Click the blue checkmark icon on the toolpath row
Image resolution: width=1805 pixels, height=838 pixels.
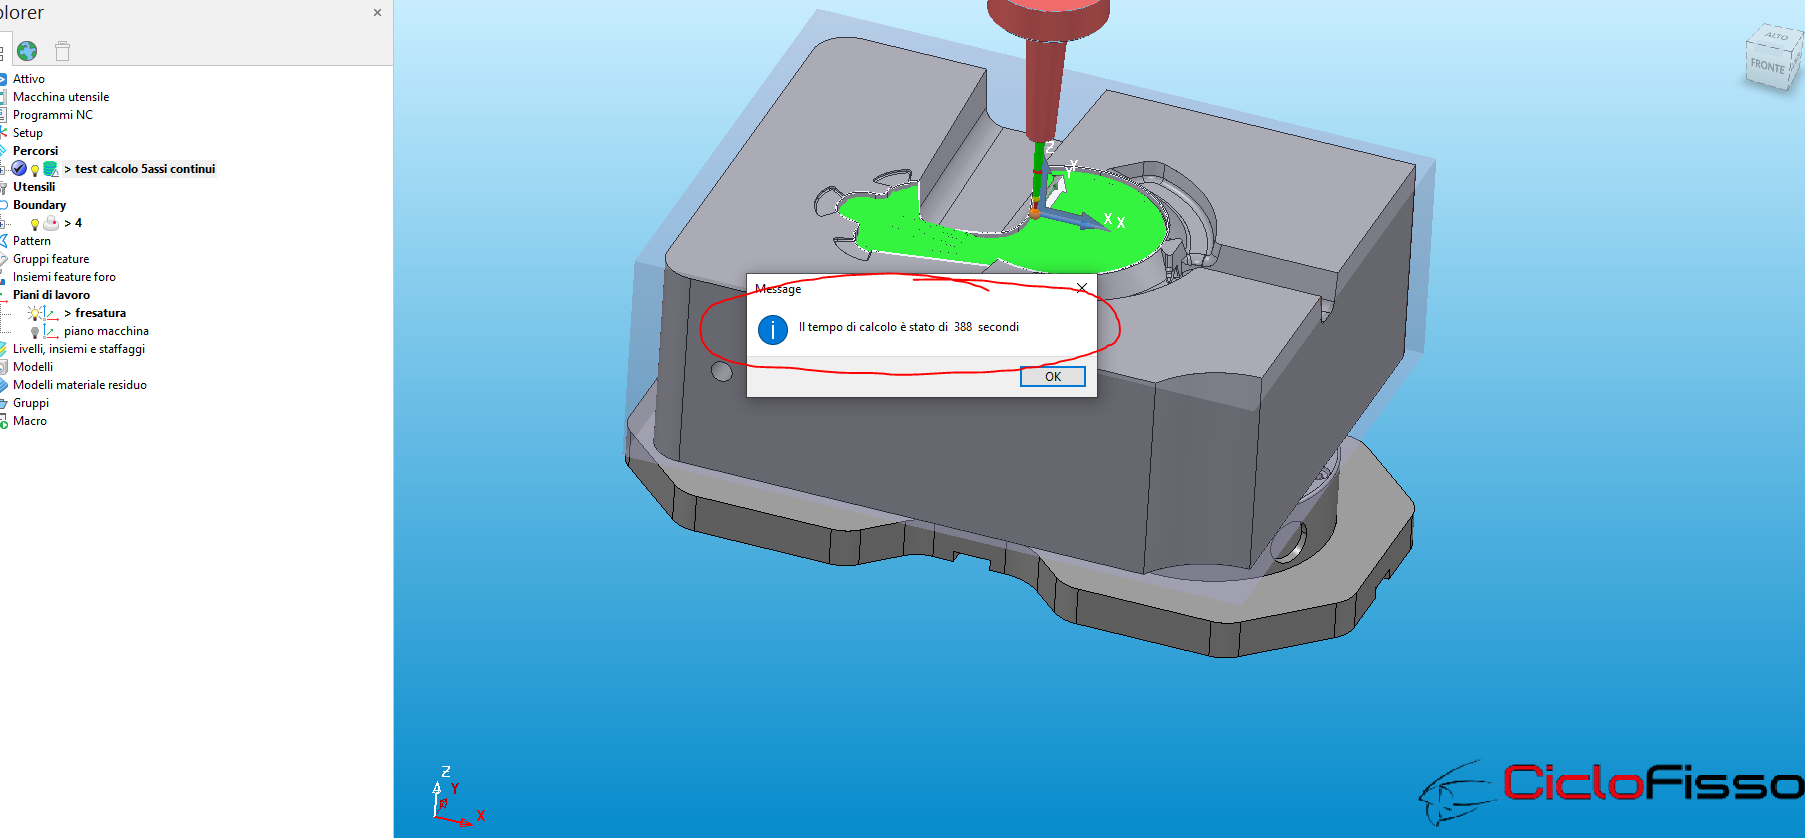[19, 168]
